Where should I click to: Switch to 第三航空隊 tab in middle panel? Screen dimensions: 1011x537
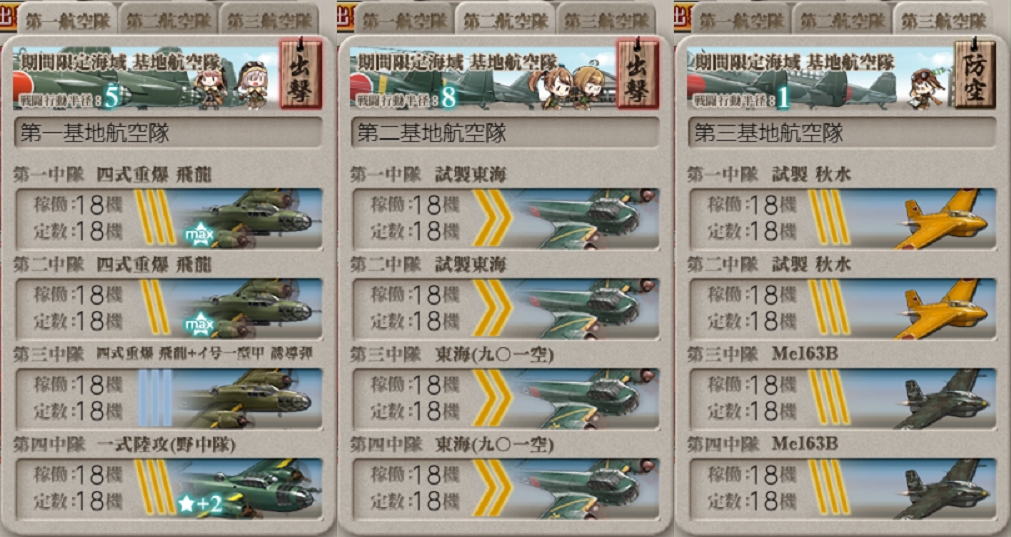pos(606,19)
